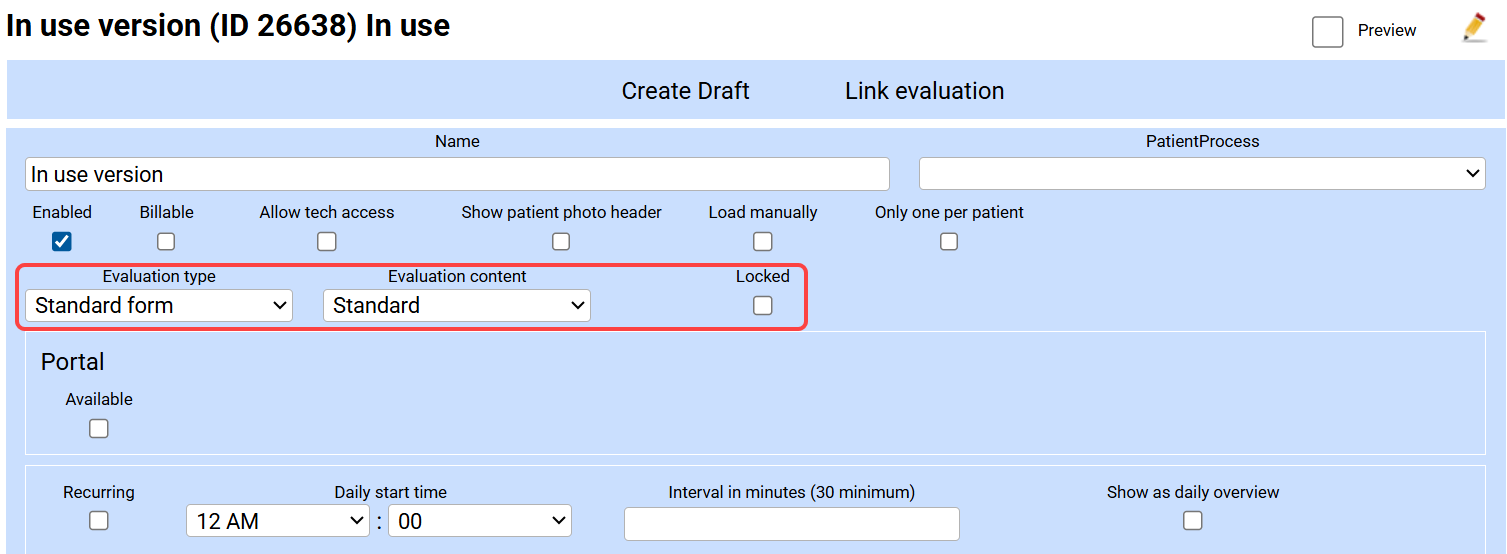Viewport: 1507px width, 554px height.
Task: Toggle the Locked checkbox
Action: pos(763,305)
